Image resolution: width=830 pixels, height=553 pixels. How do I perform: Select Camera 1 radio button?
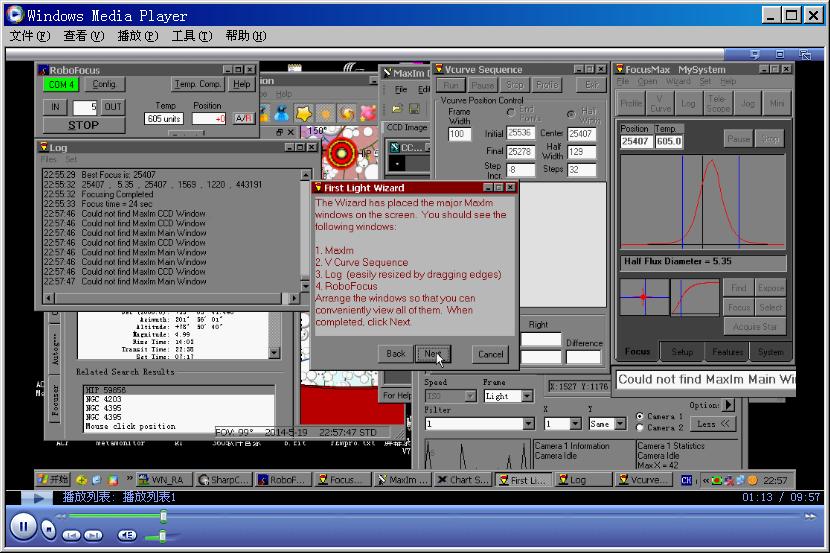[x=640, y=416]
